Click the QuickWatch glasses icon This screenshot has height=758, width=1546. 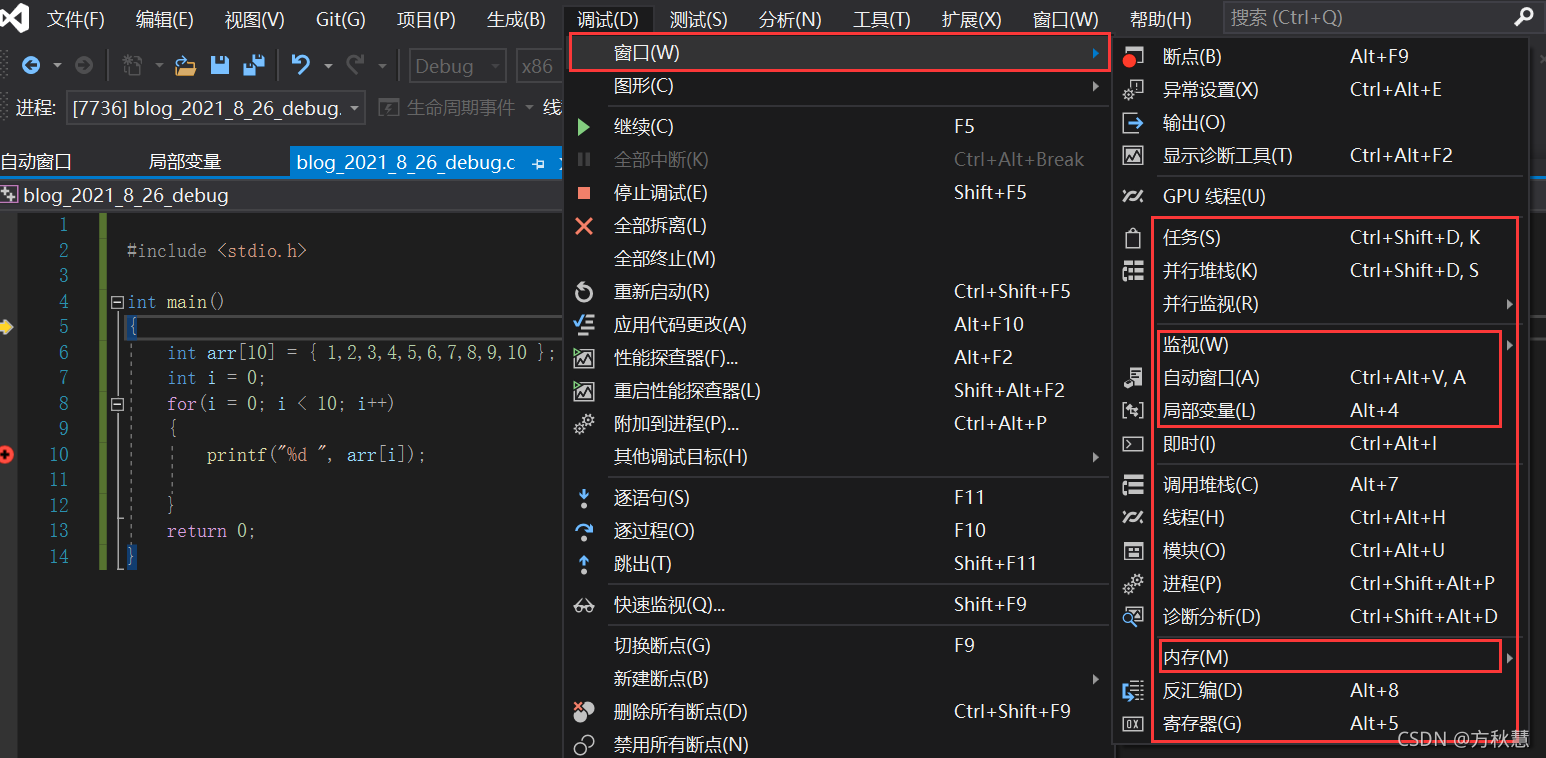(584, 605)
